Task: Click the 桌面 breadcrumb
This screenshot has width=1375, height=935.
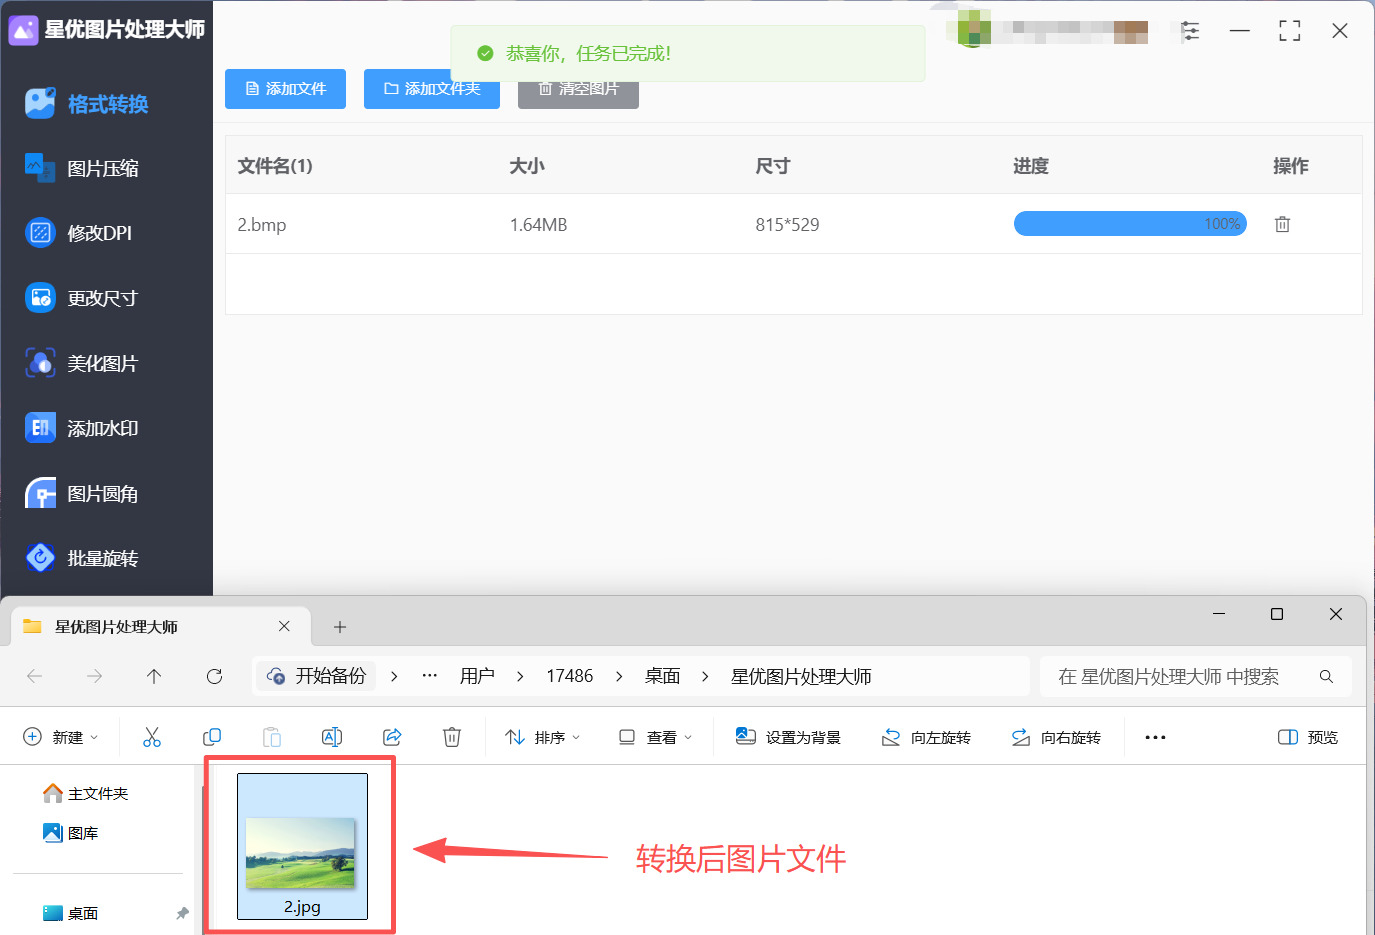Action: (x=662, y=676)
